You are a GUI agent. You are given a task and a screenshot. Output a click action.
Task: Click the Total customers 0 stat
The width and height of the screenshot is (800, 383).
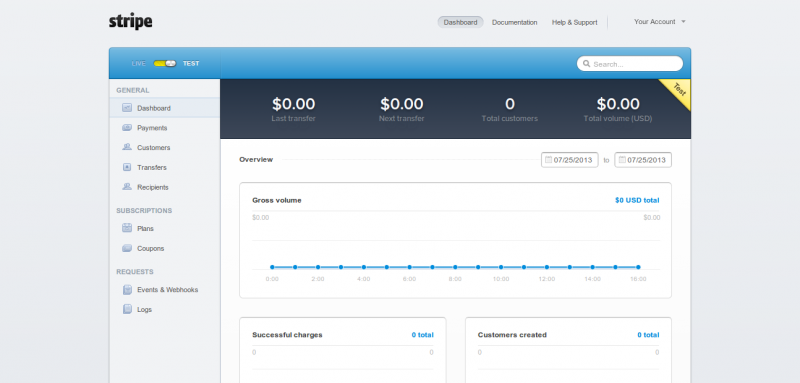pyautogui.click(x=510, y=109)
